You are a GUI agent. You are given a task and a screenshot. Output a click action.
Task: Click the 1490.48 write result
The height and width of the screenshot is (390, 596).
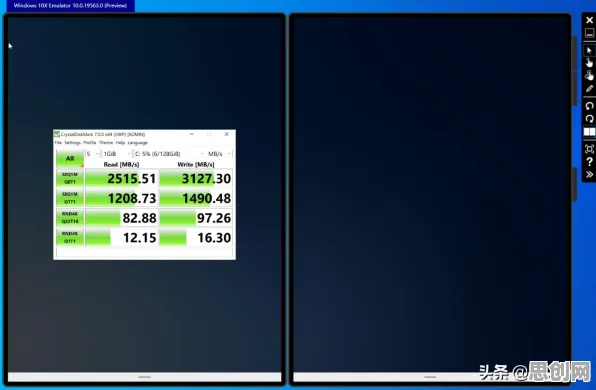point(196,198)
